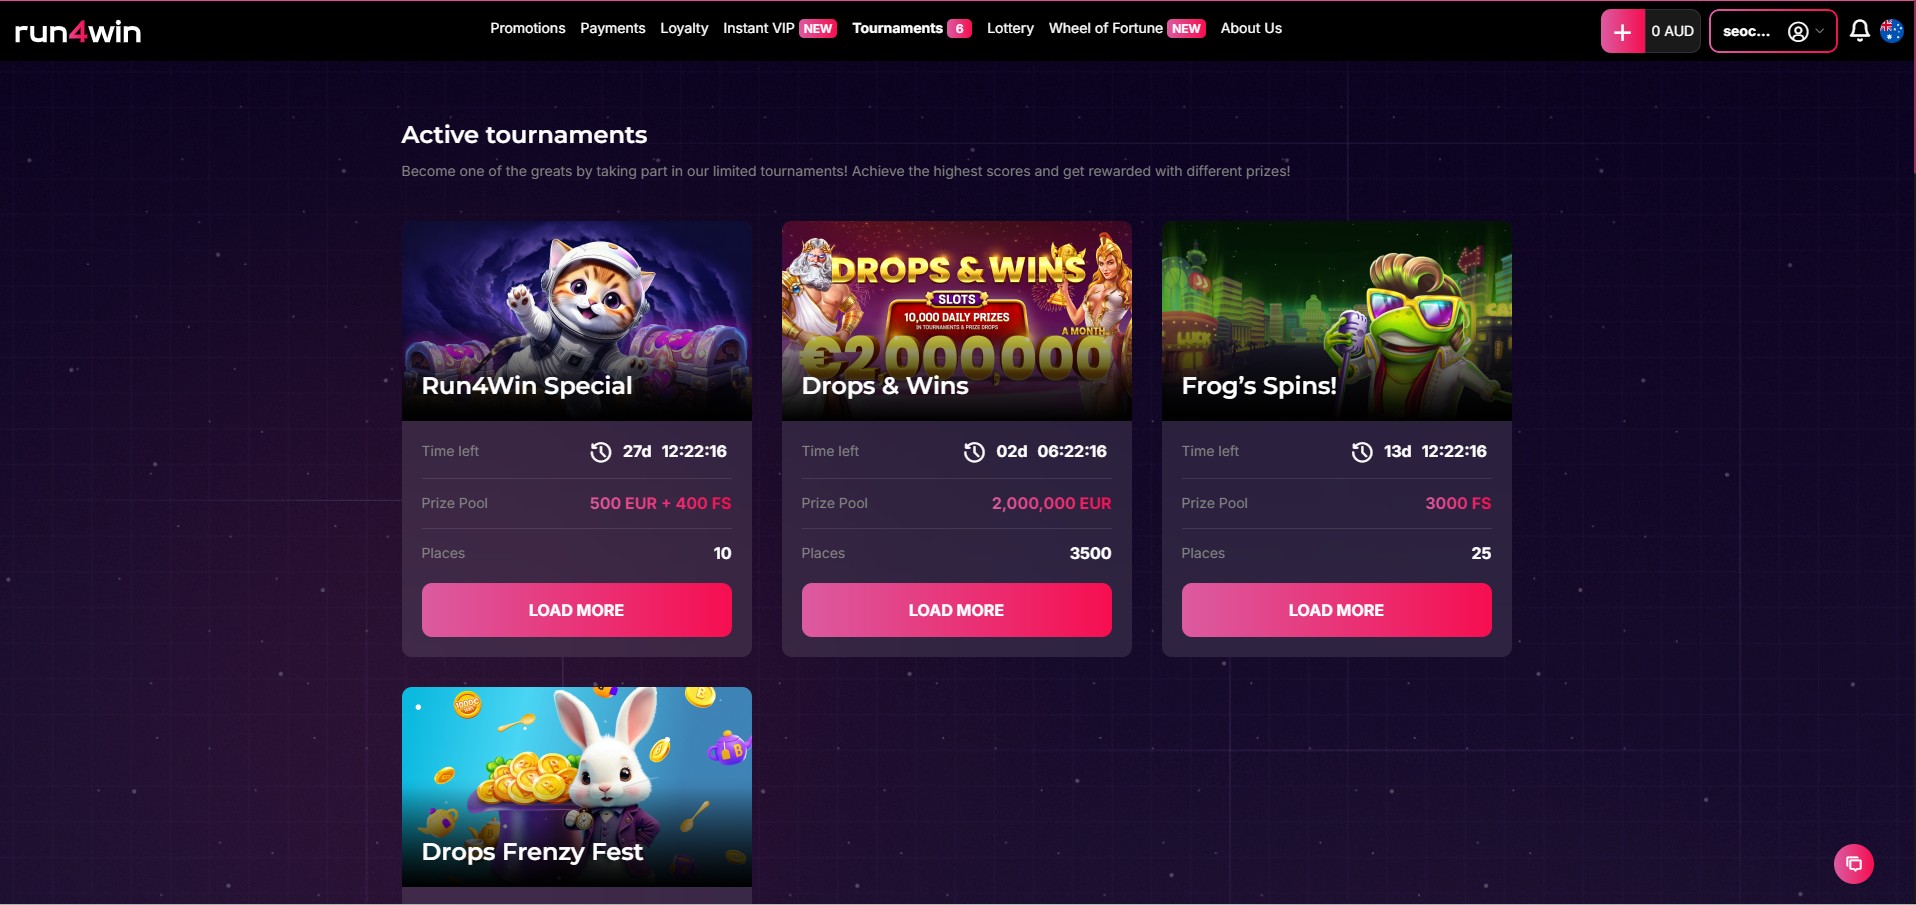Click the clock icon on Run4Win Special
Viewport: 1916px width, 905px height.
[x=600, y=452]
